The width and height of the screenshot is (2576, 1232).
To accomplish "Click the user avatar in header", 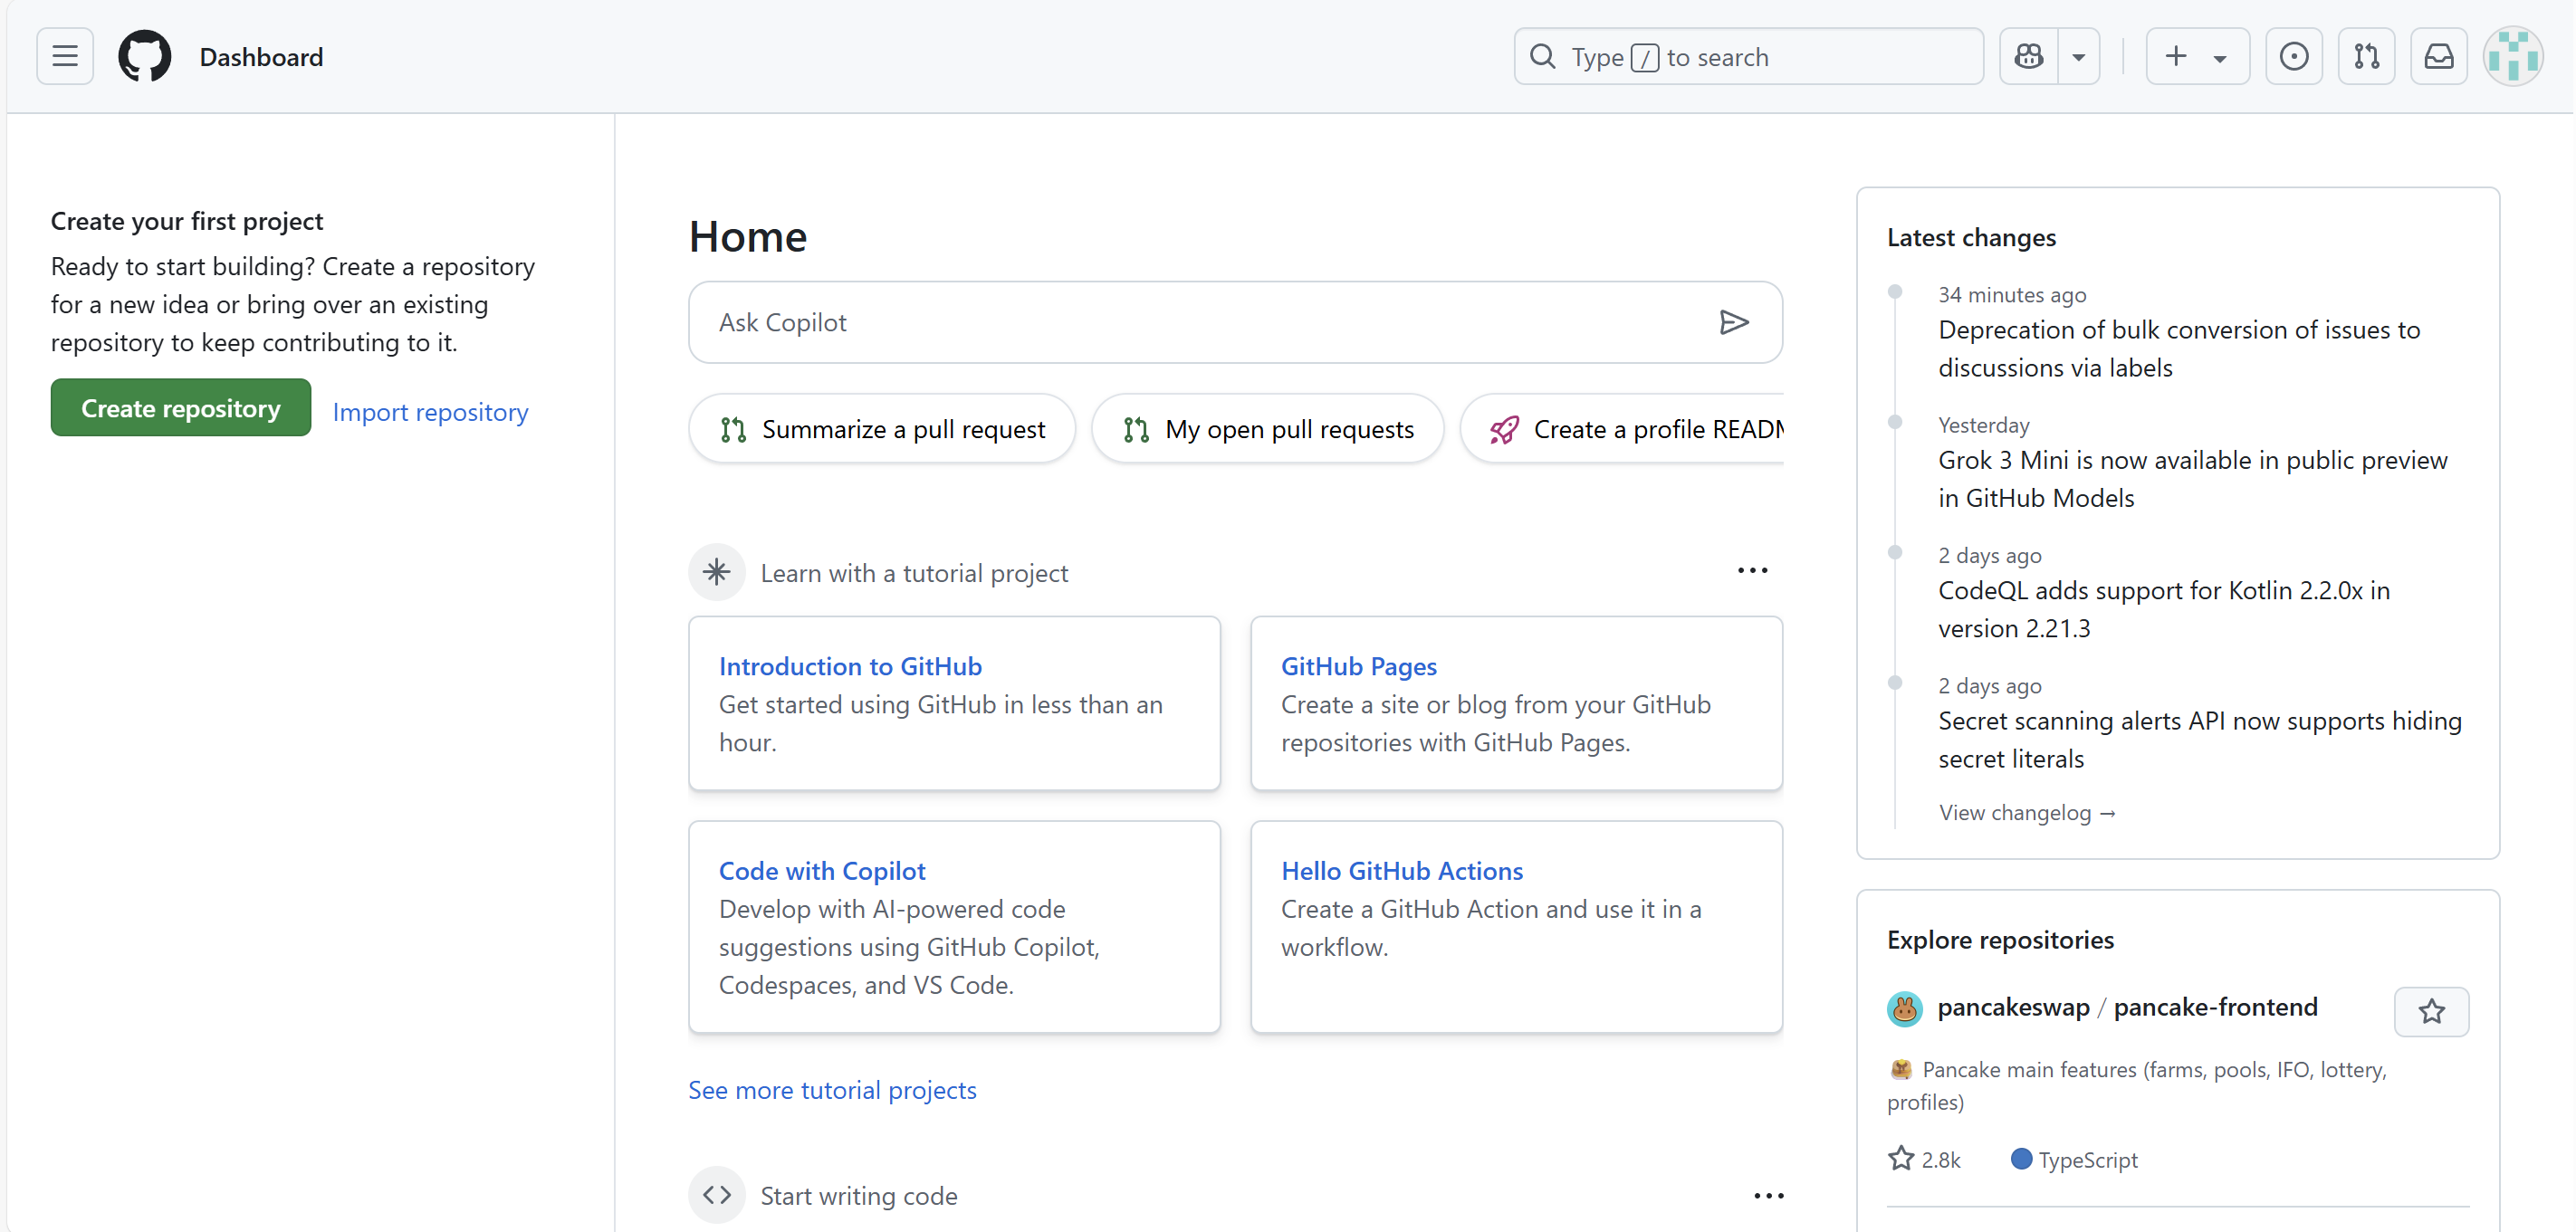I will [2512, 57].
